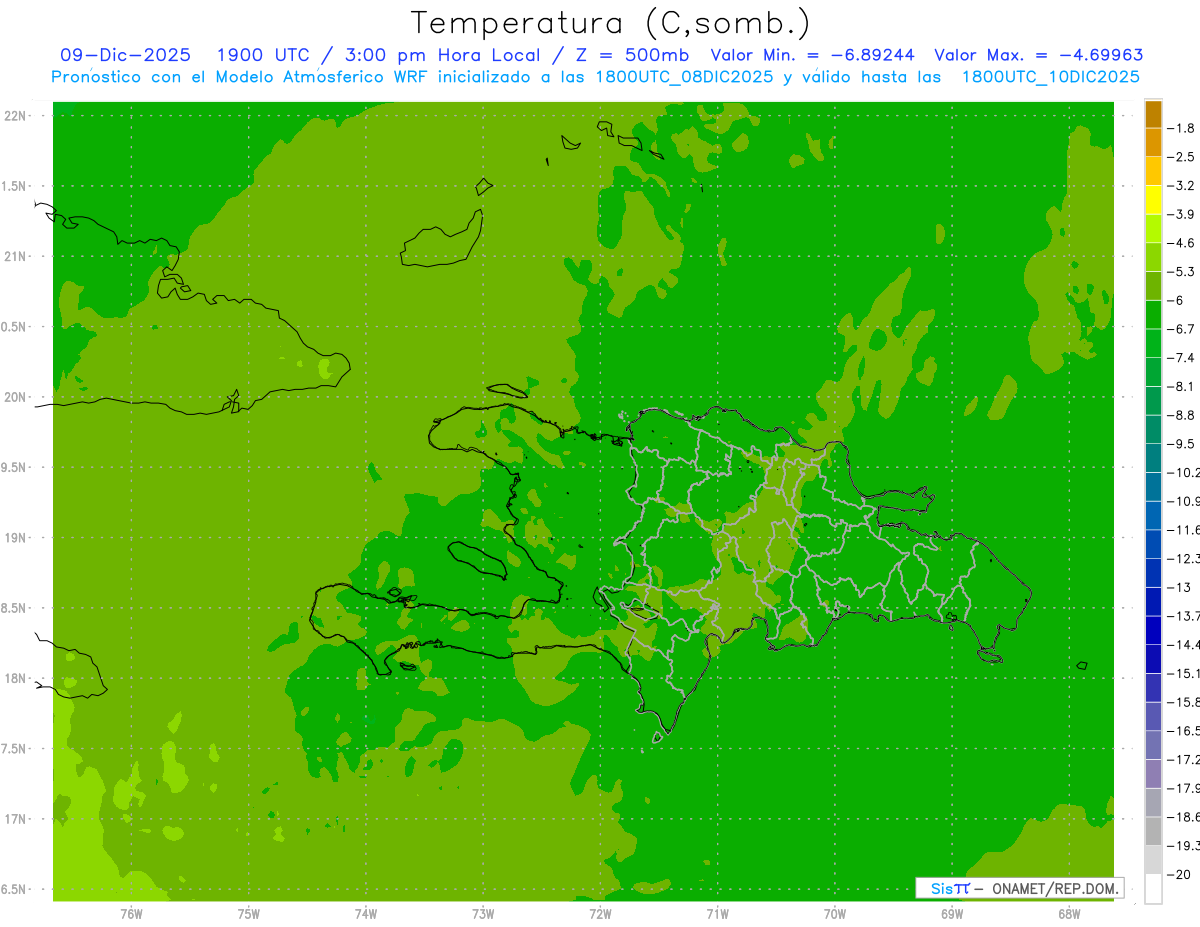
Task: Click the "-6.7" colorbar label
Action: tap(1181, 329)
